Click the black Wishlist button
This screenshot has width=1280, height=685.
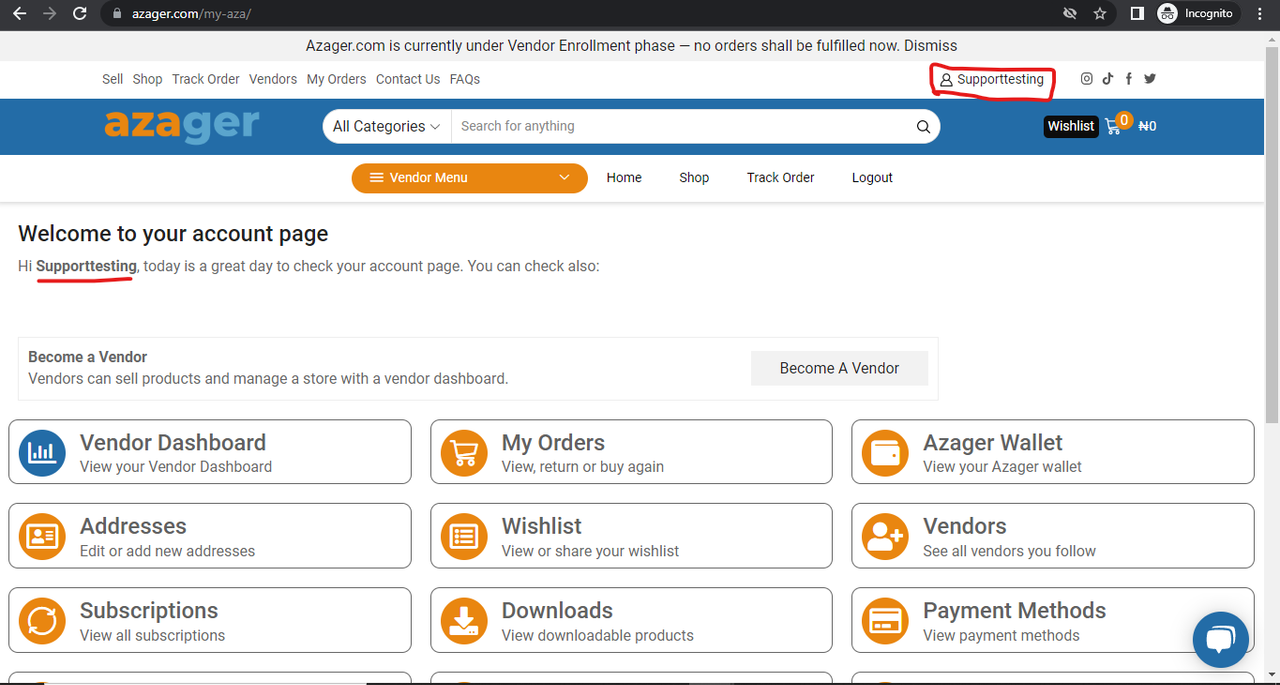tap(1071, 126)
